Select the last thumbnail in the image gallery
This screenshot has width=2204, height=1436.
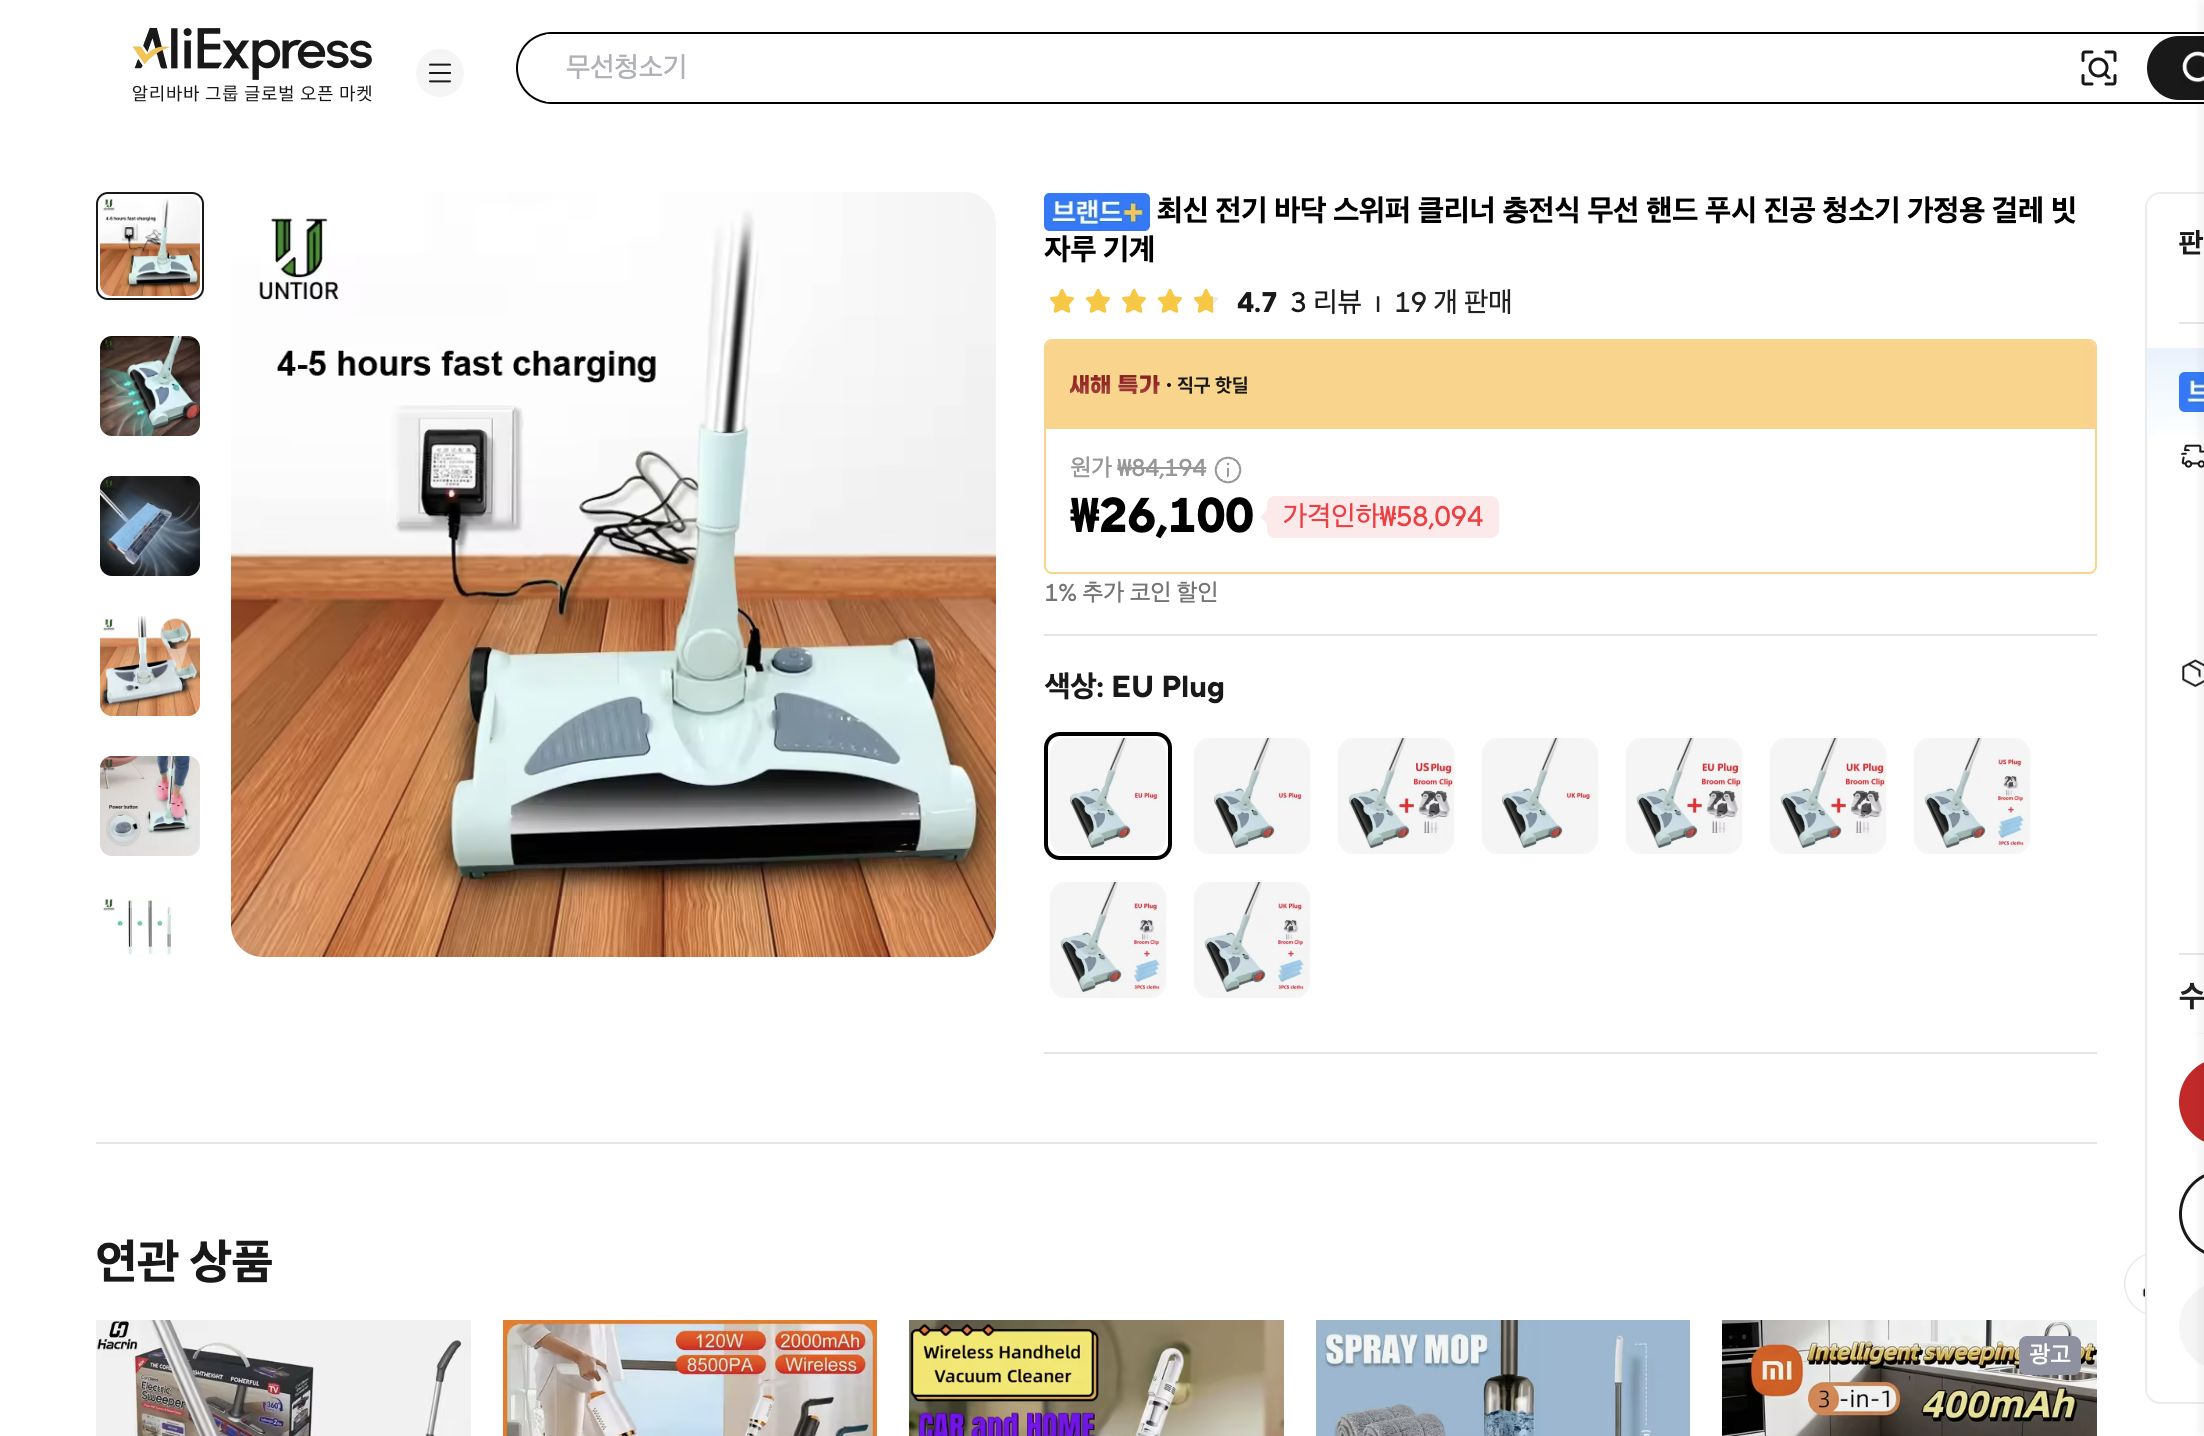(148, 925)
